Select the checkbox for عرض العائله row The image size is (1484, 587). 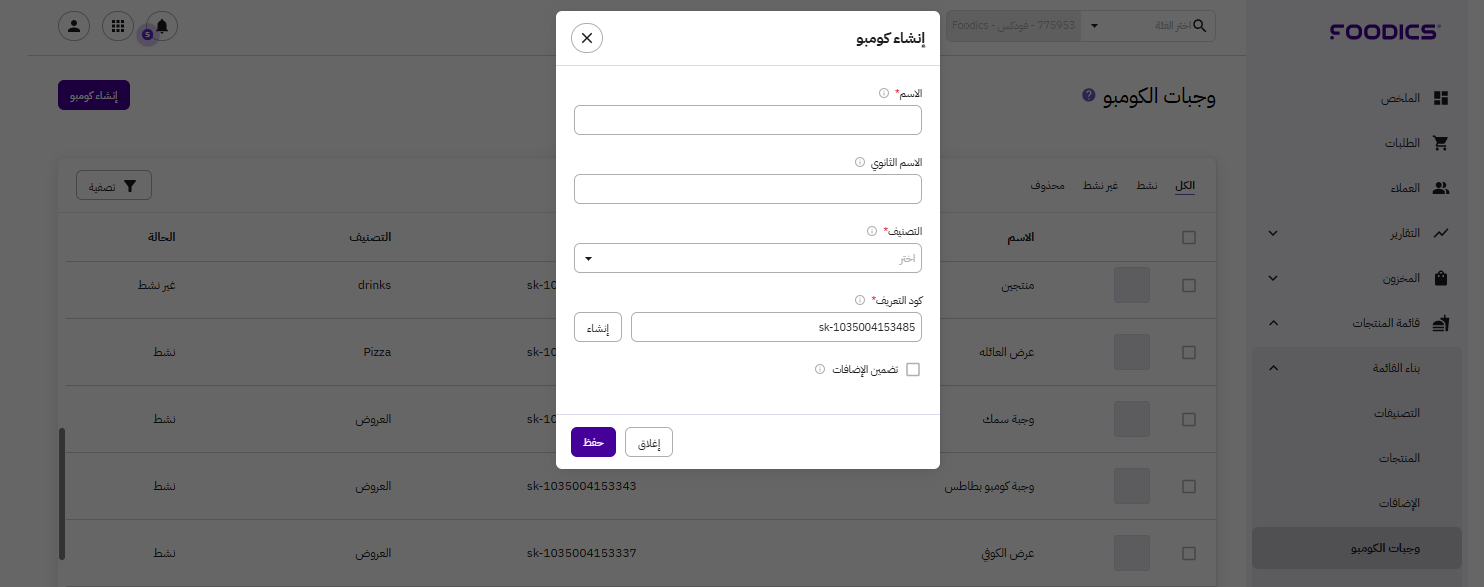tap(1188, 352)
